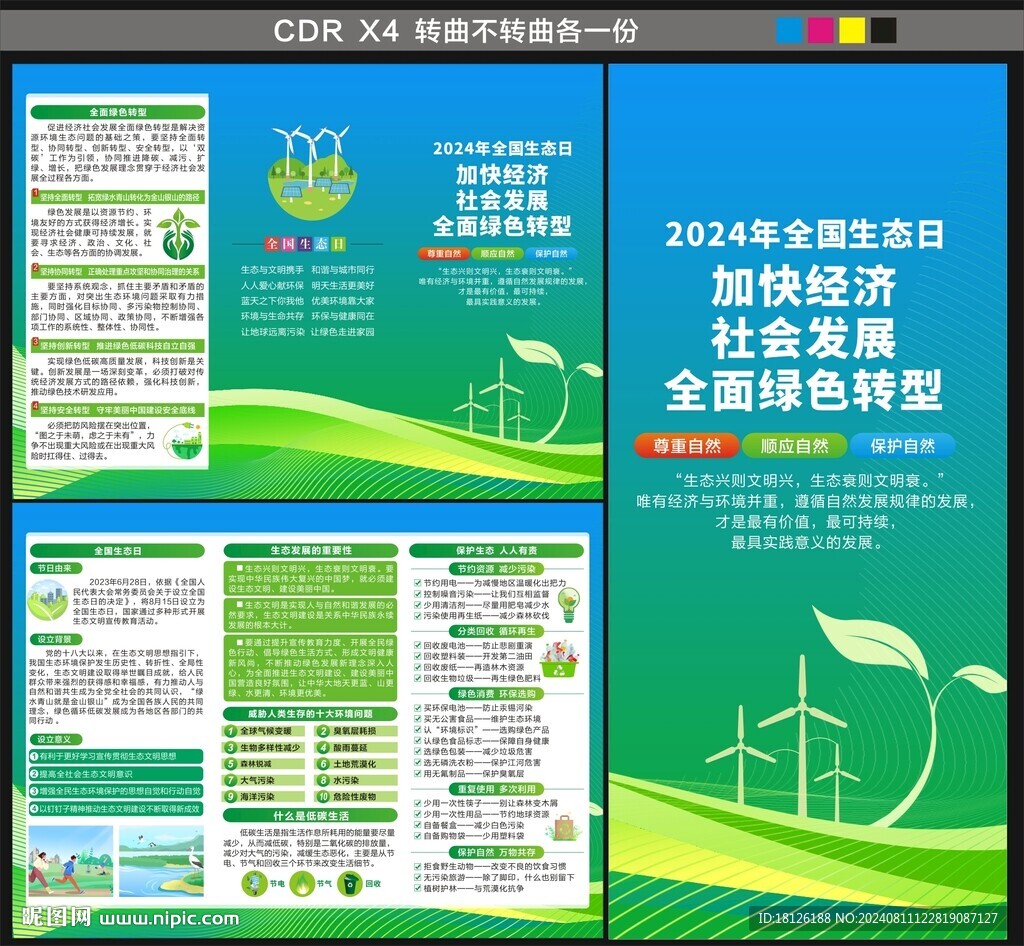The width and height of the screenshot is (1024, 946).
Task: Click the wind turbines and solar panels illustration
Action: click(312, 173)
